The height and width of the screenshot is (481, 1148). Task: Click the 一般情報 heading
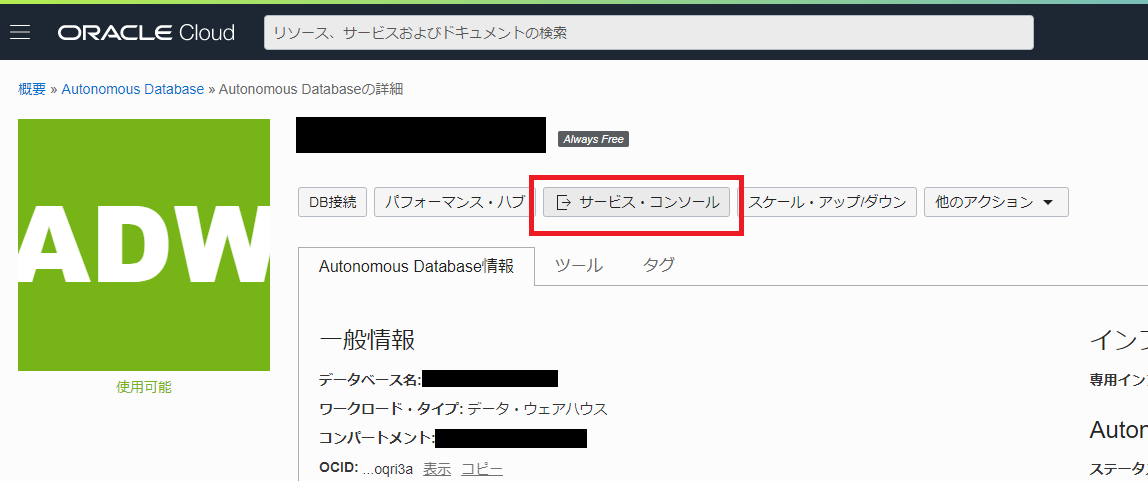[x=368, y=340]
